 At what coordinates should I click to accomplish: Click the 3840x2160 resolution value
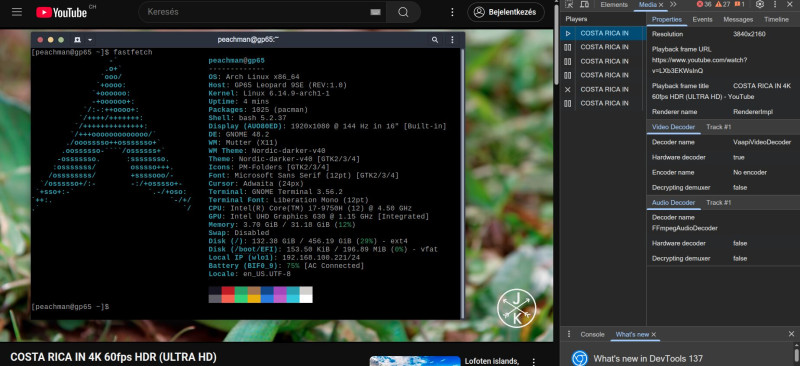click(x=749, y=34)
